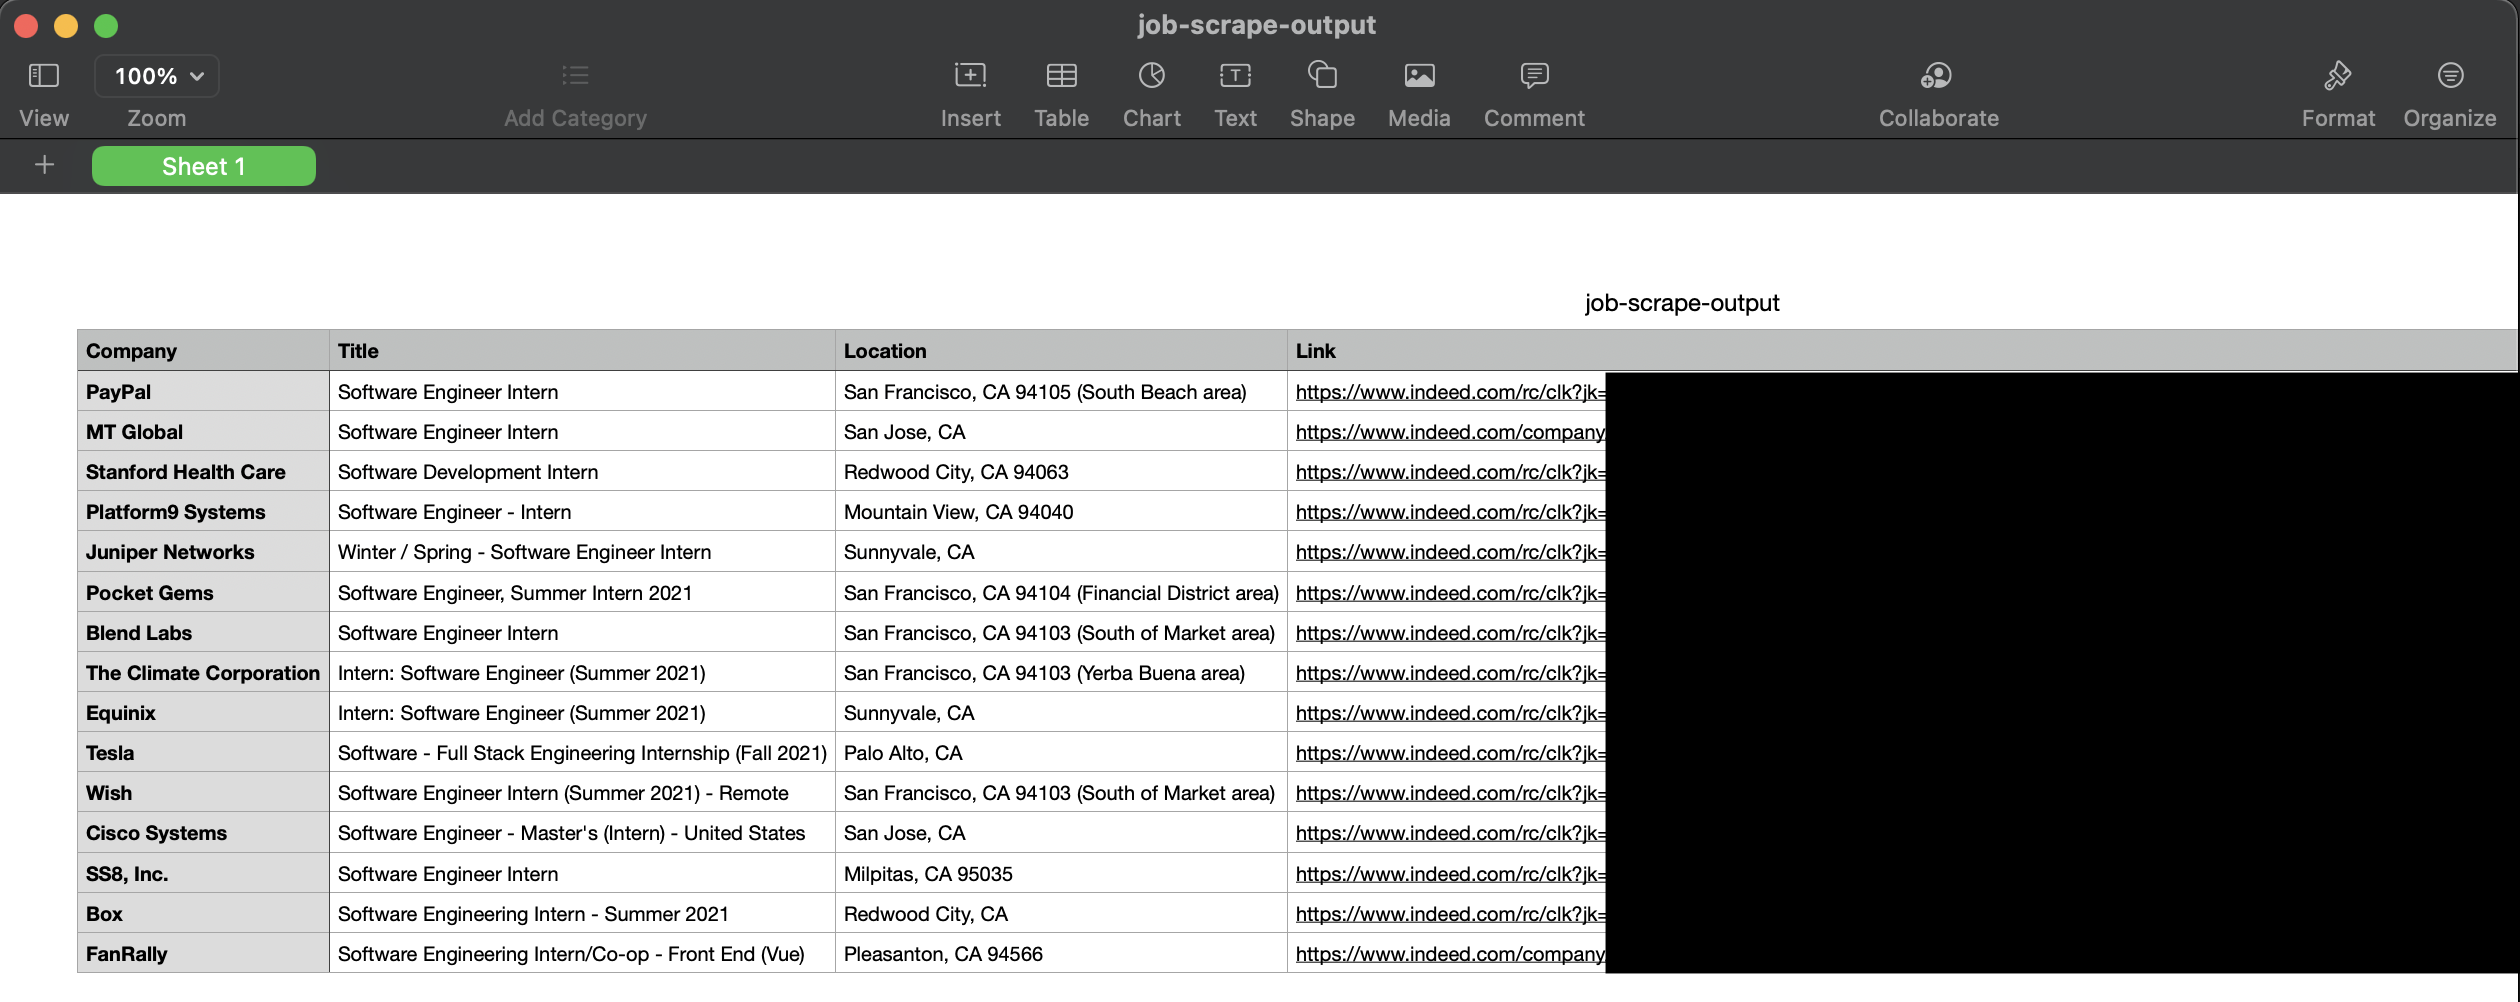Select the Box company cell
The height and width of the screenshot is (1002, 2520).
tap(203, 914)
